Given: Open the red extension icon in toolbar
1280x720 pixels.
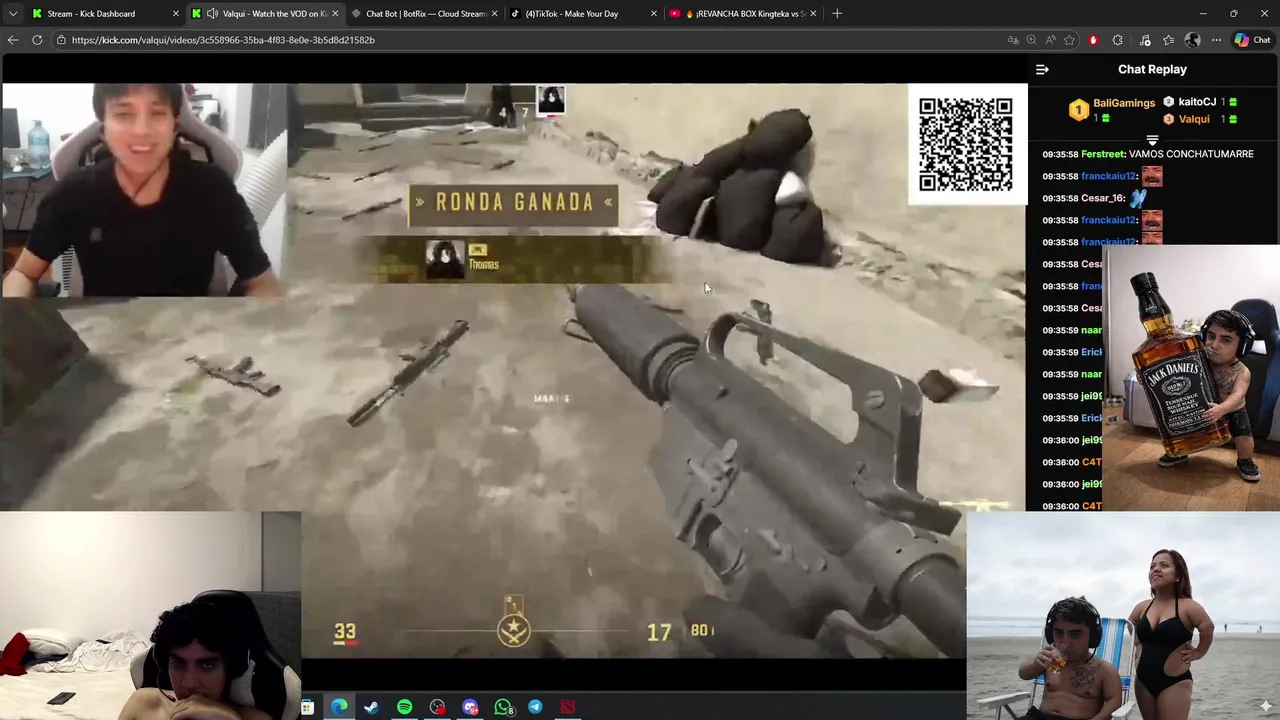Looking at the screenshot, I should pyautogui.click(x=1093, y=40).
